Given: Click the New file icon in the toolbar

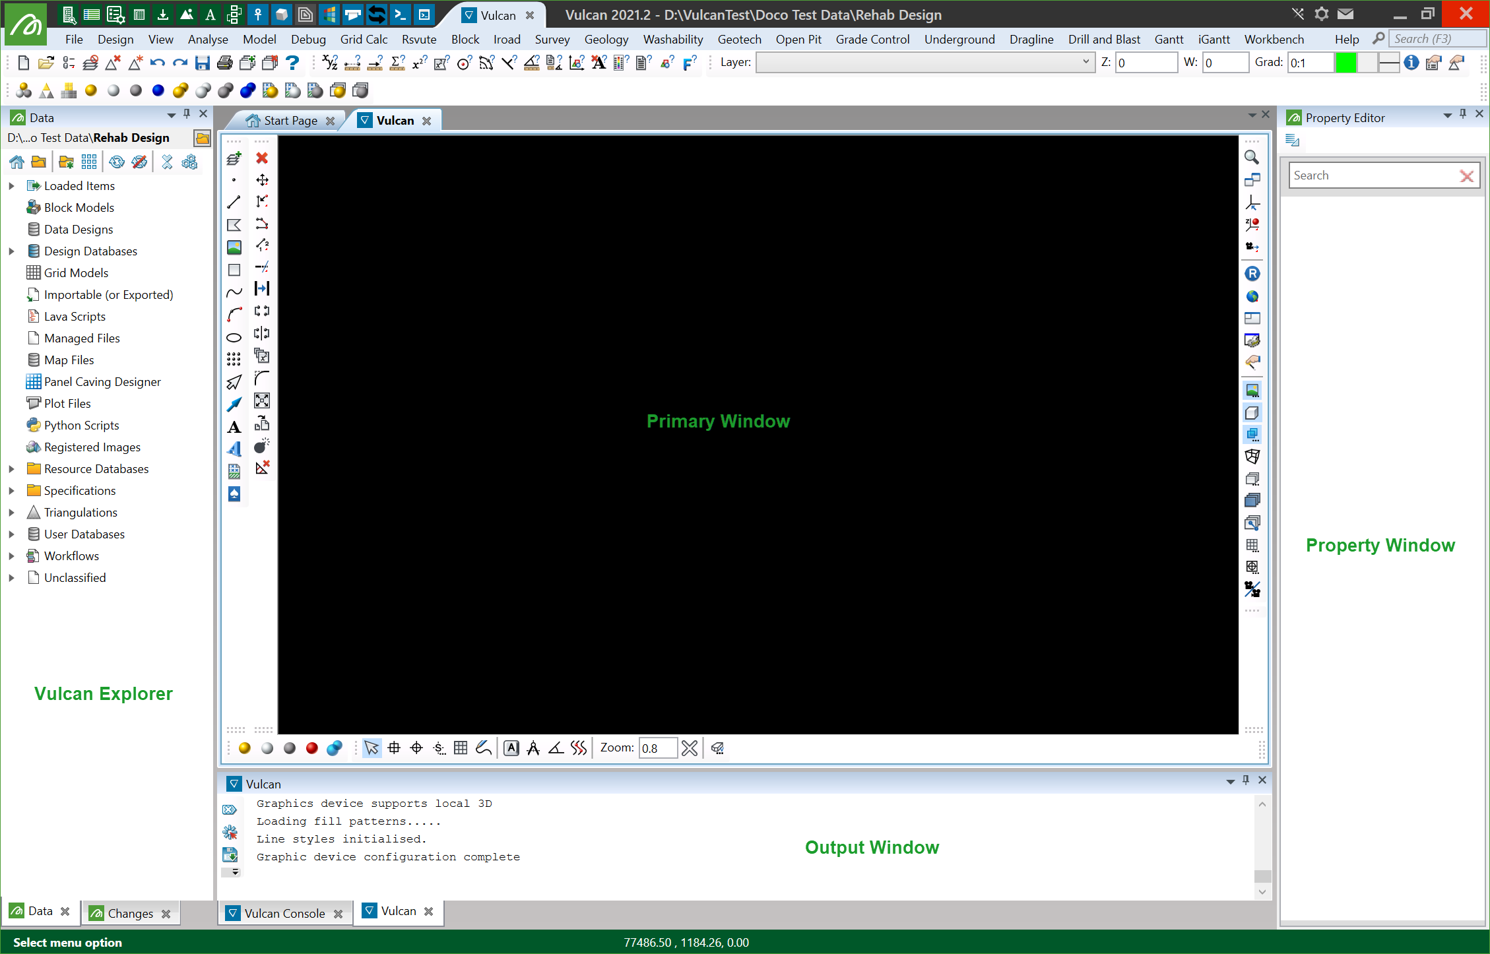Looking at the screenshot, I should (23, 63).
